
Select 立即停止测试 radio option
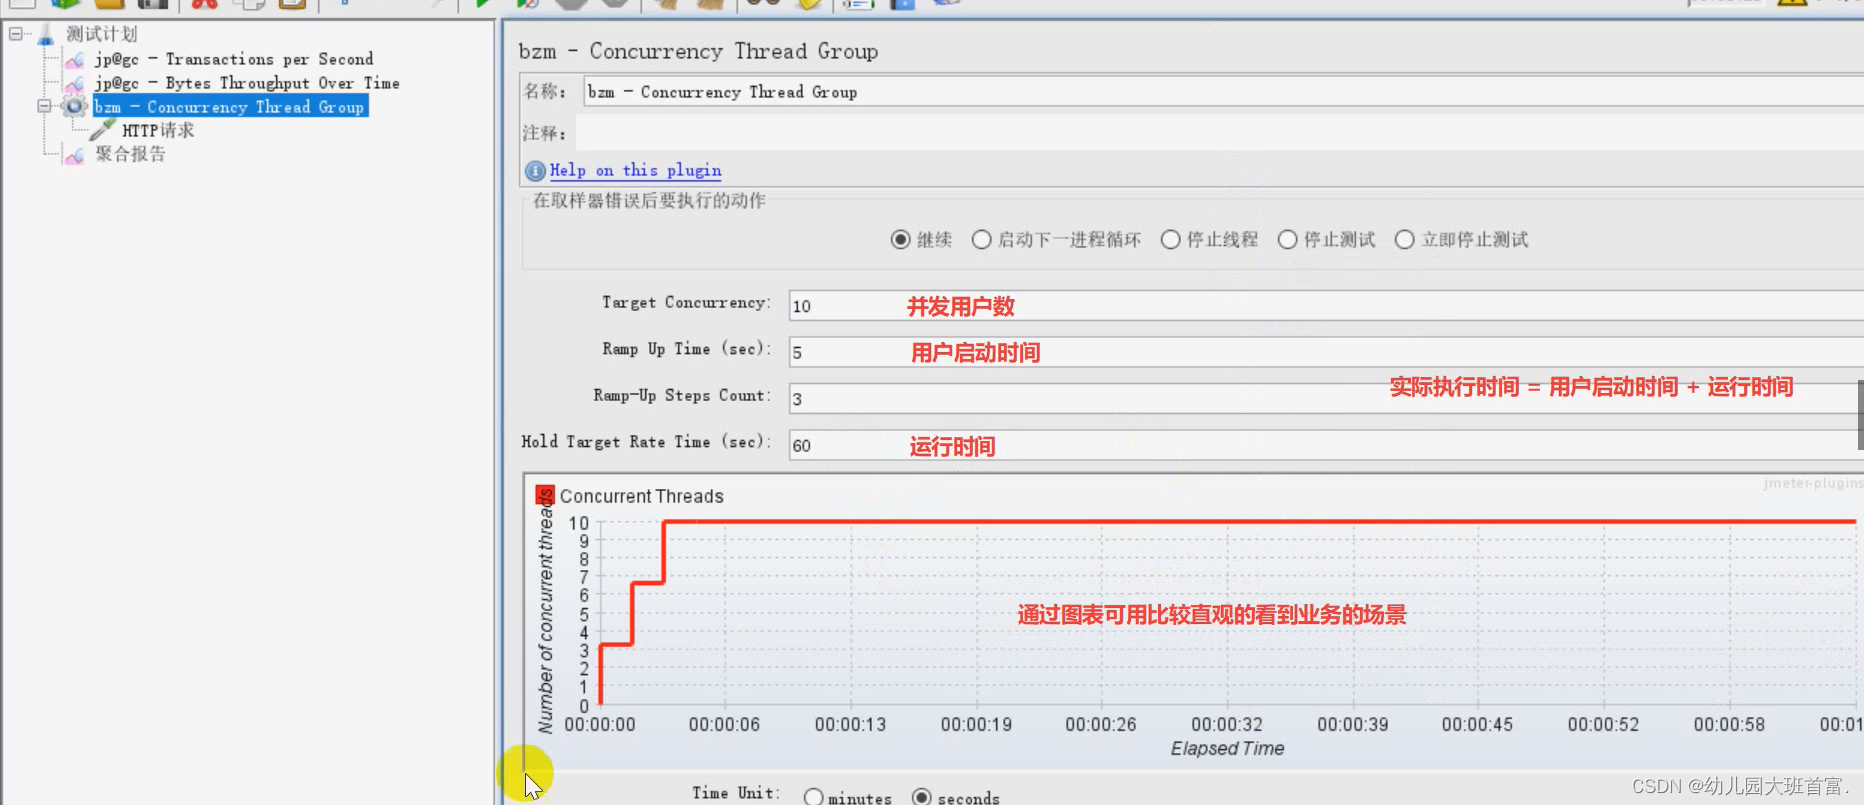tap(1405, 240)
